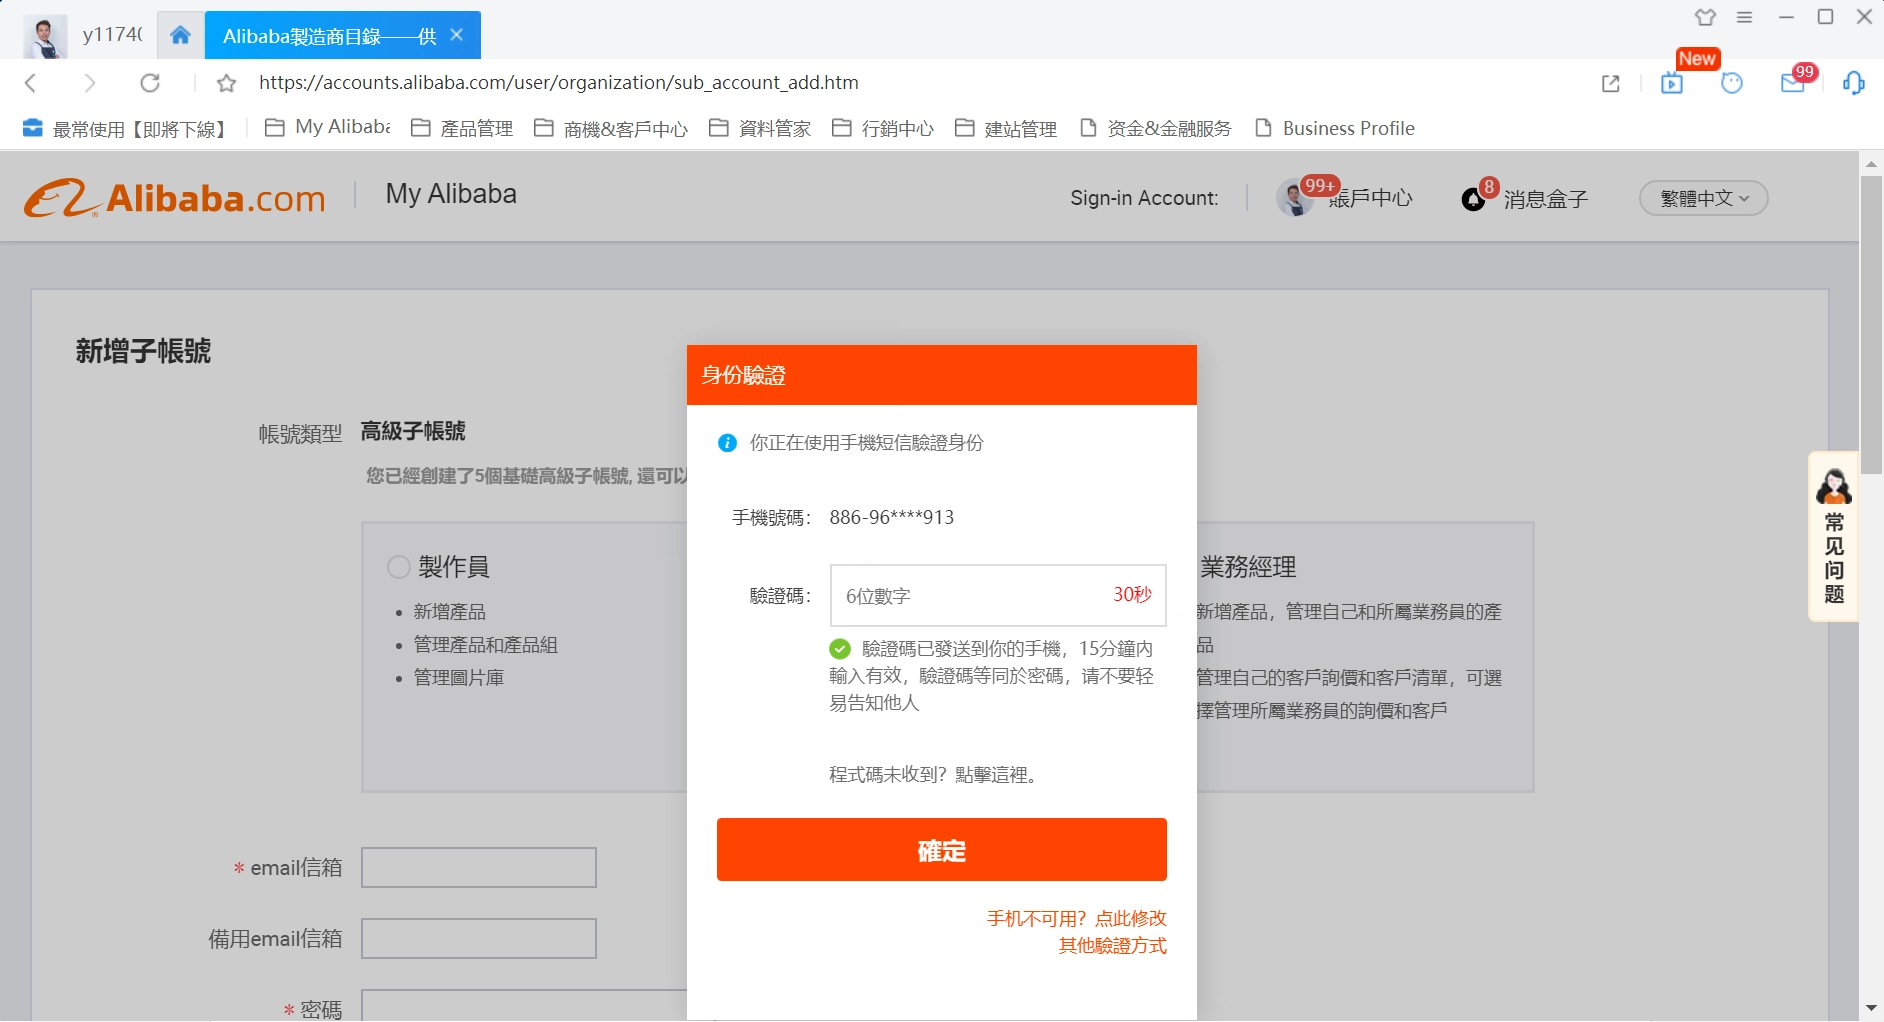Screen dimensions: 1884x1022
Task: Bookmark page with star icon
Action: (x=227, y=83)
